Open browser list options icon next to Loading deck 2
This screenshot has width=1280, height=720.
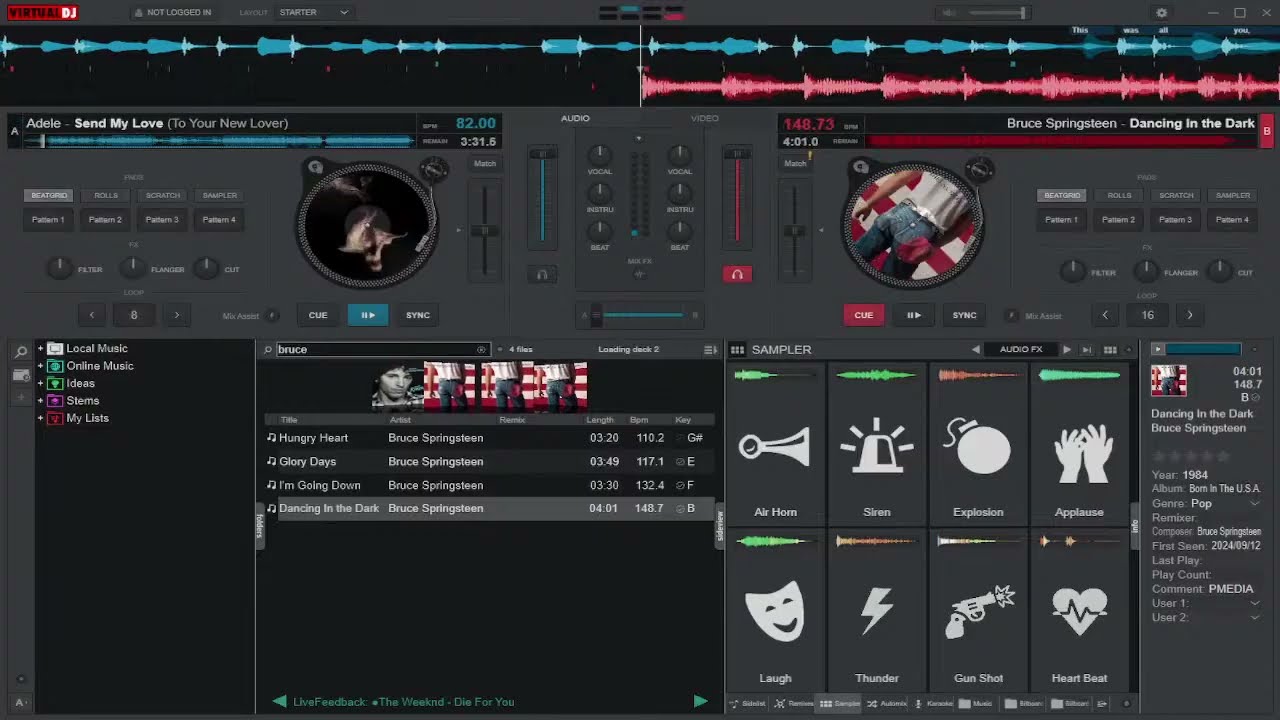[x=710, y=350]
